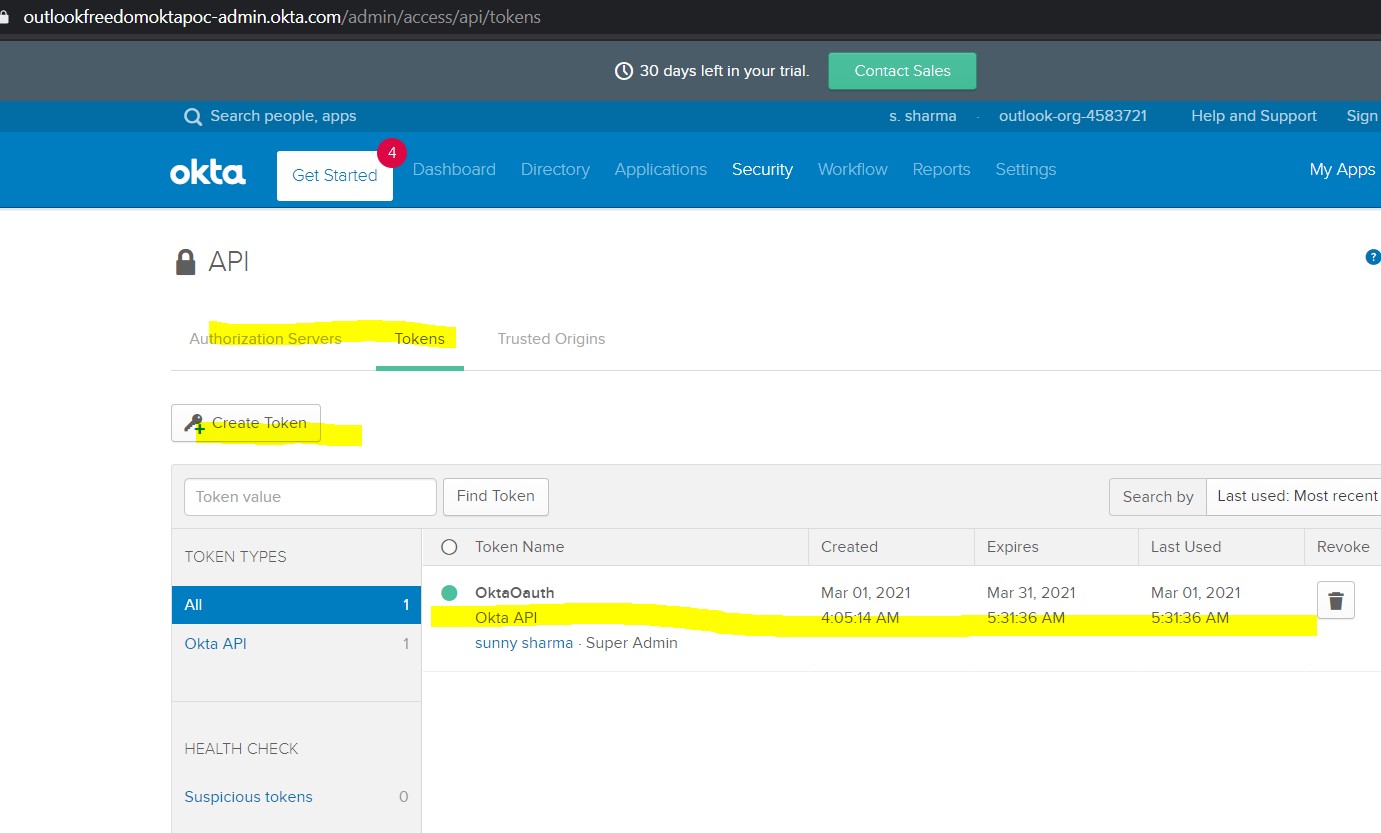Switch to Trusted Origins tab
Viewport: 1381px width, 833px height.
551,338
